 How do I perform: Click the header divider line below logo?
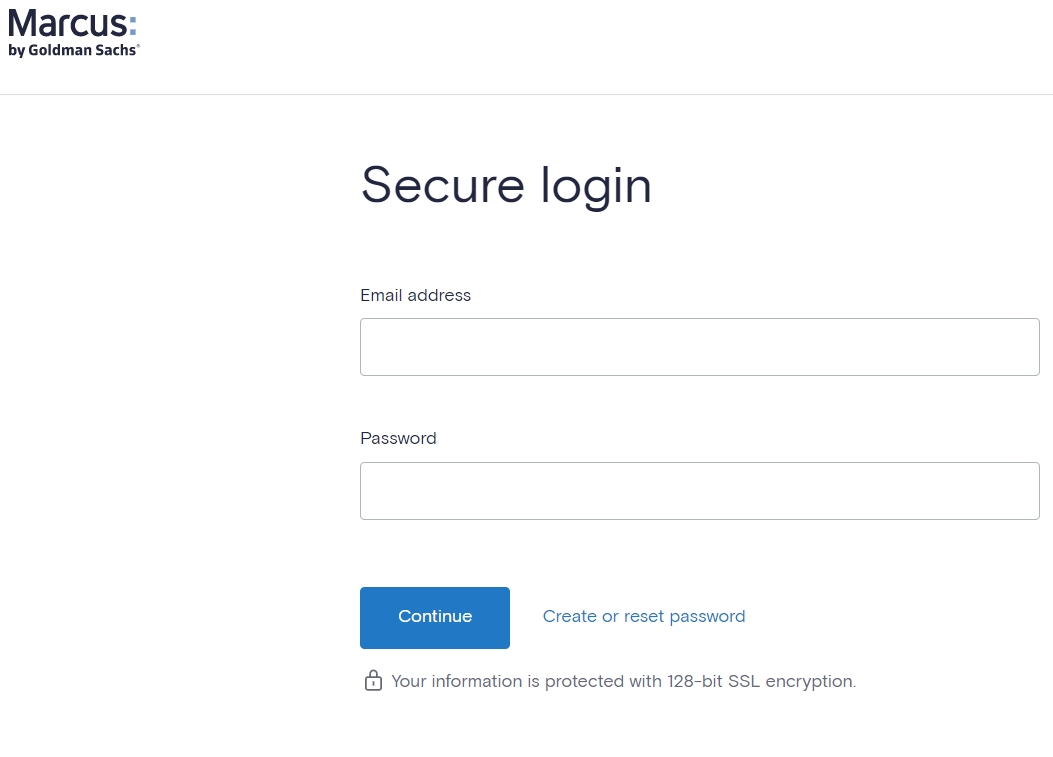pos(526,95)
